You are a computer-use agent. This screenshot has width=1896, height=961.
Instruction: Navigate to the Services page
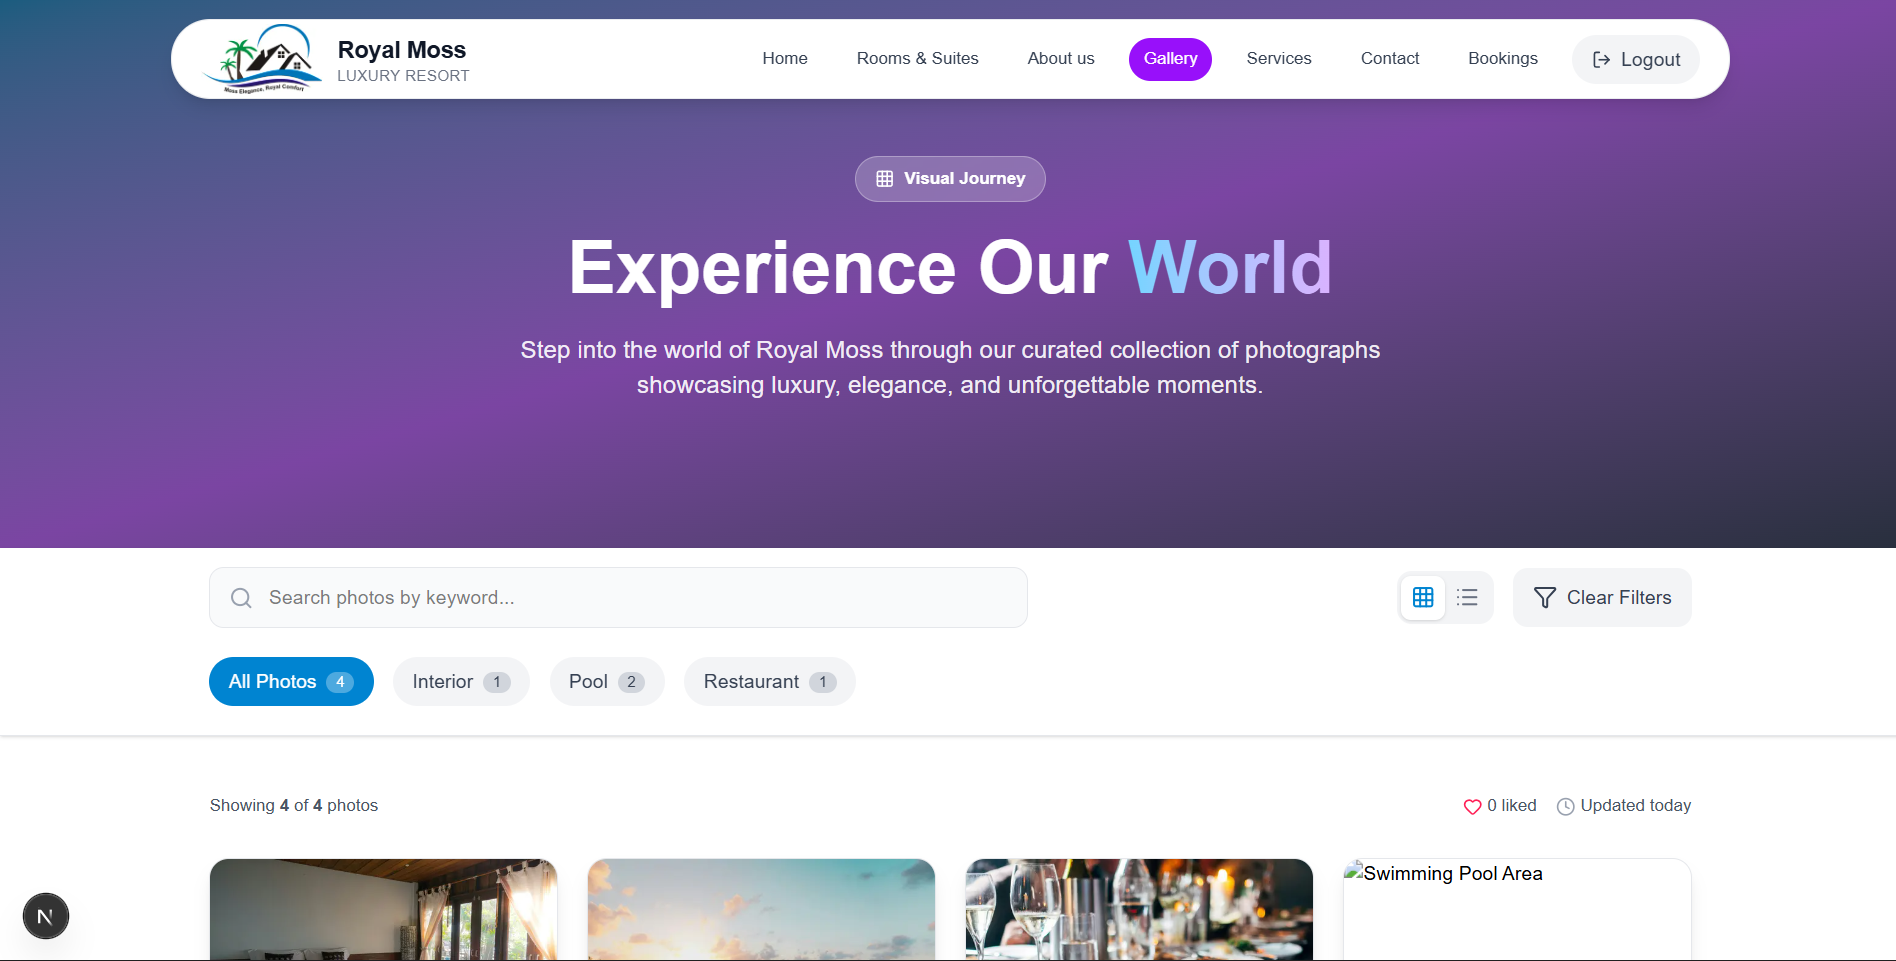(x=1278, y=59)
